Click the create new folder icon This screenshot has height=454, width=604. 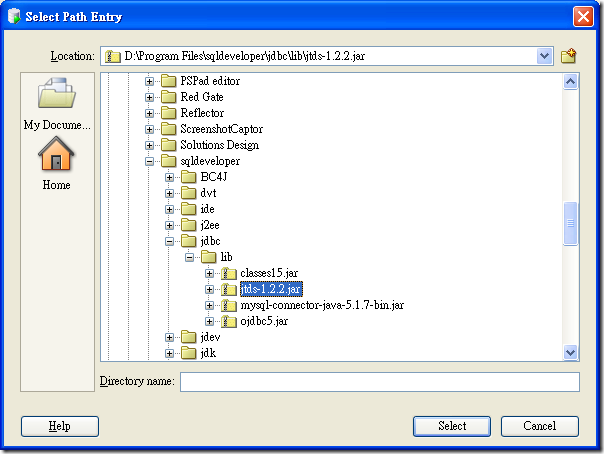tap(569, 56)
